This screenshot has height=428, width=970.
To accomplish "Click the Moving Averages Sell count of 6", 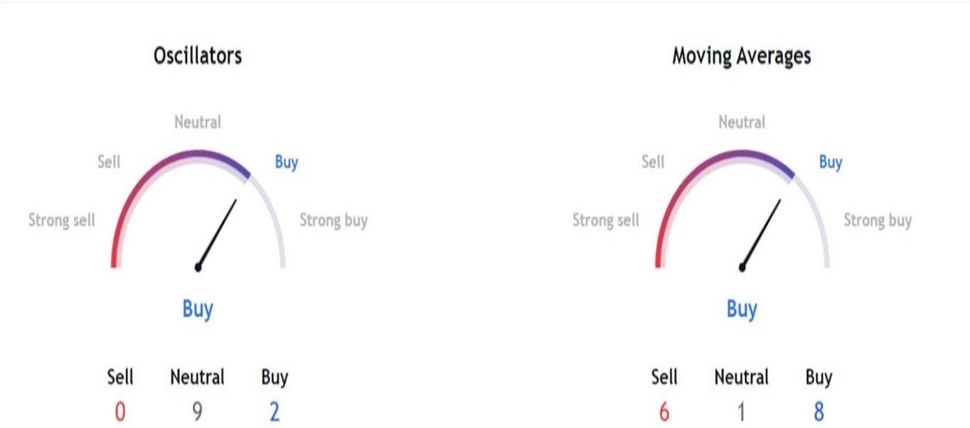I will pyautogui.click(x=664, y=411).
